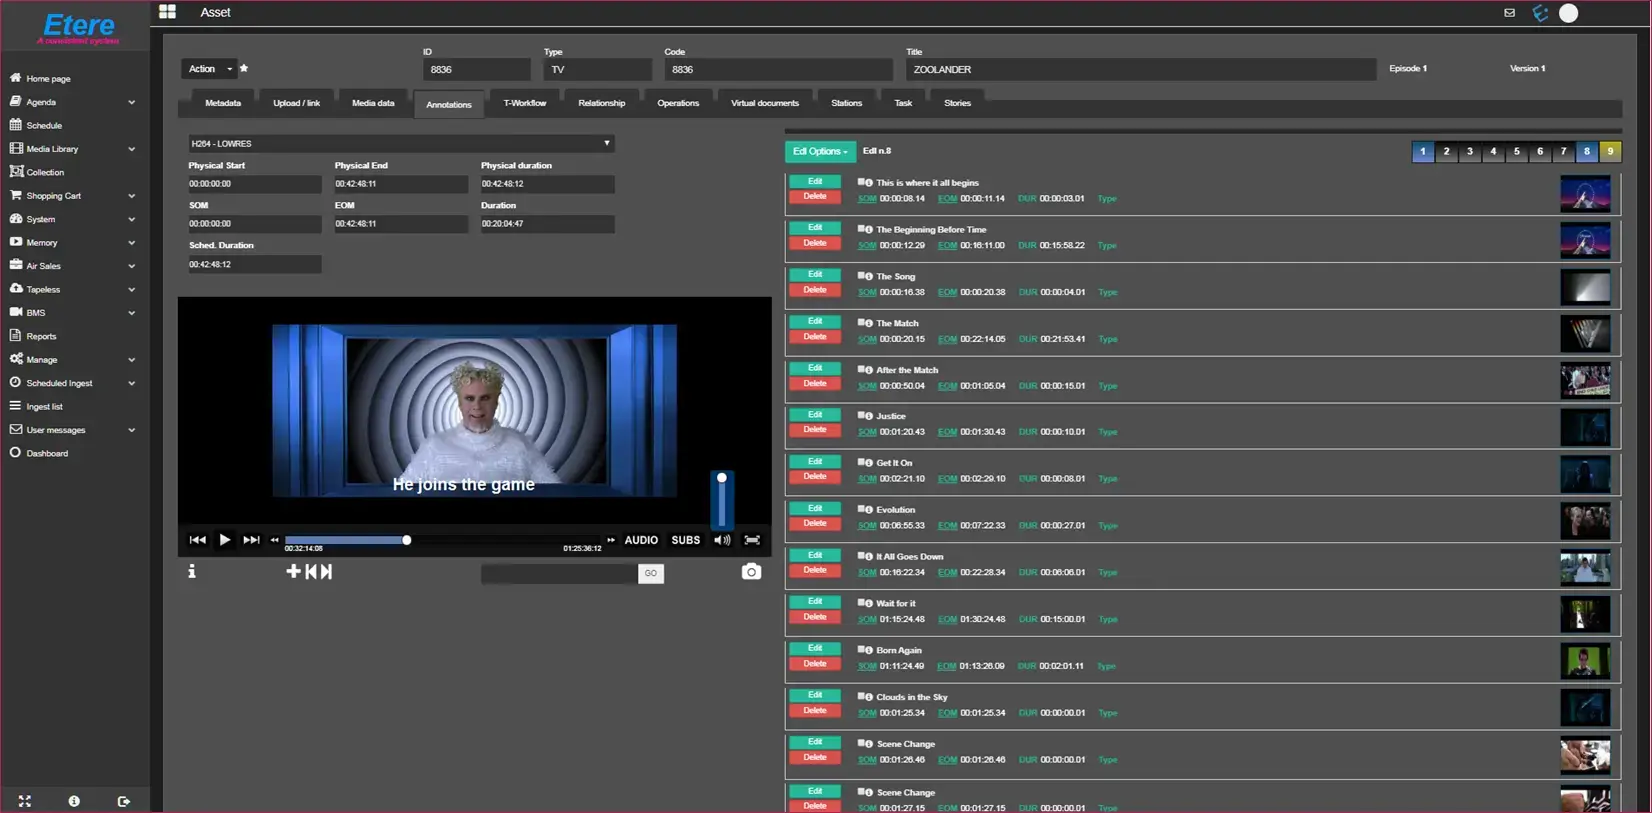The width and height of the screenshot is (1652, 813).
Task: Click the logout icon in the sidebar footer
Action: click(x=123, y=801)
